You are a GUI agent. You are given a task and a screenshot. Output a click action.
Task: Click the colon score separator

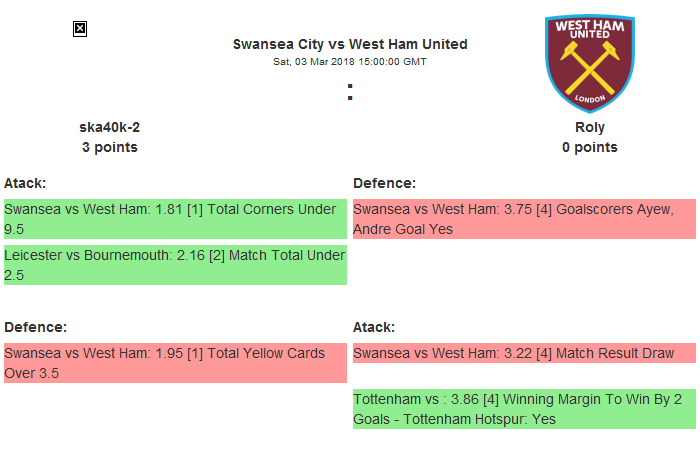tap(350, 92)
